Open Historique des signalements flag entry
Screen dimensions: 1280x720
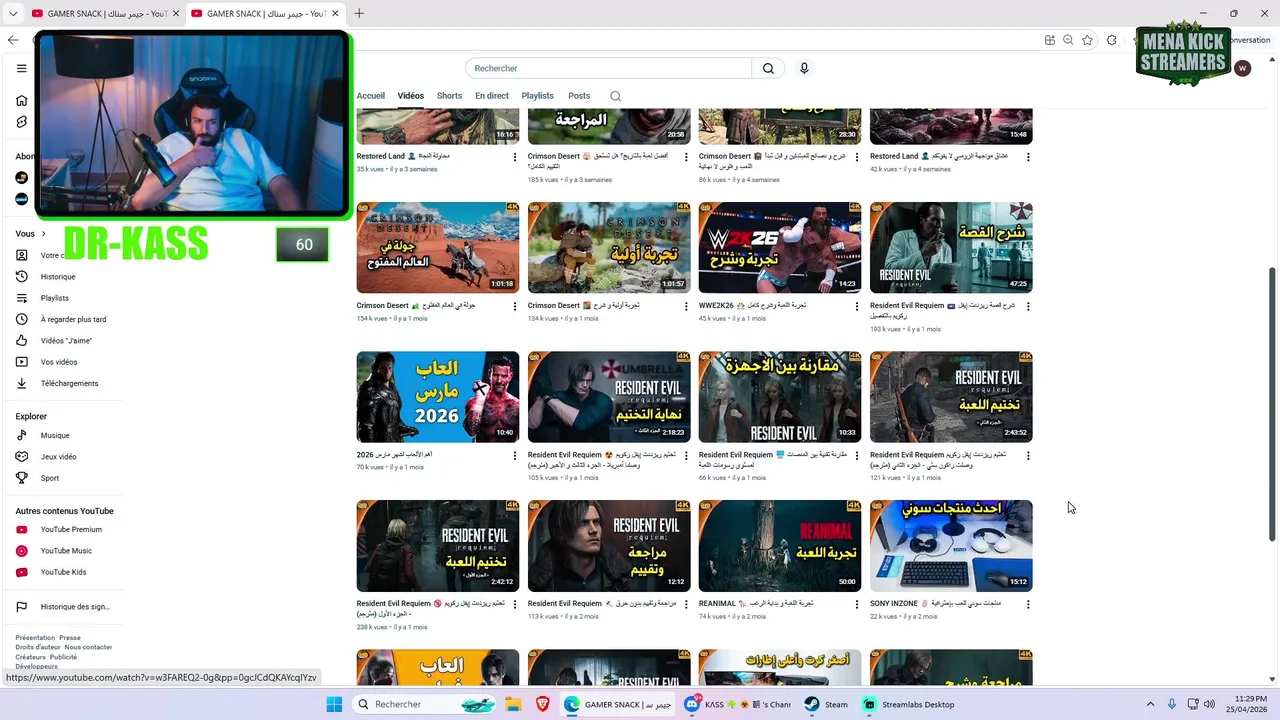(75, 607)
